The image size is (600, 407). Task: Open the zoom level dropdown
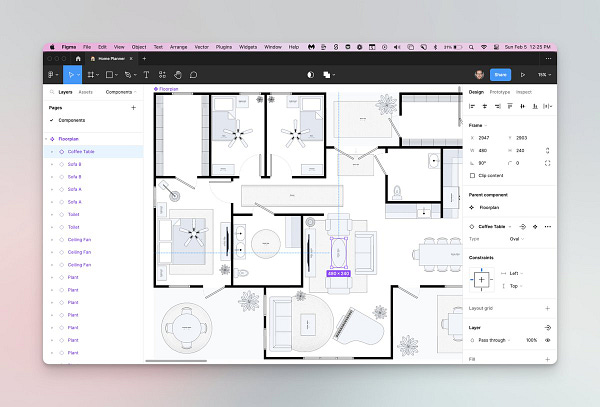click(545, 75)
